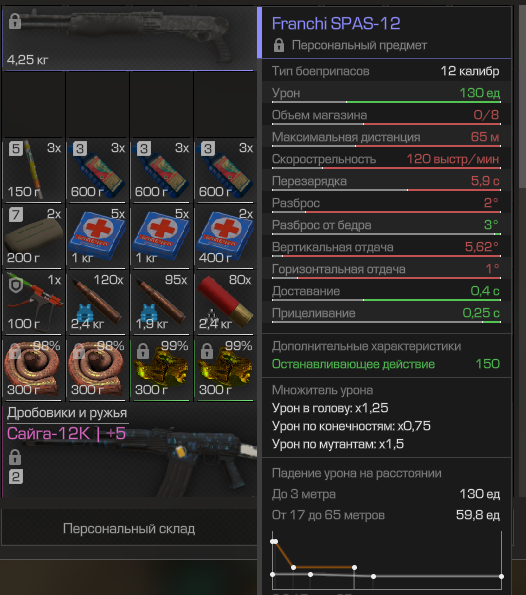
Task: Select the Franchi SPAS-12 shotgun item
Action: (x=128, y=39)
